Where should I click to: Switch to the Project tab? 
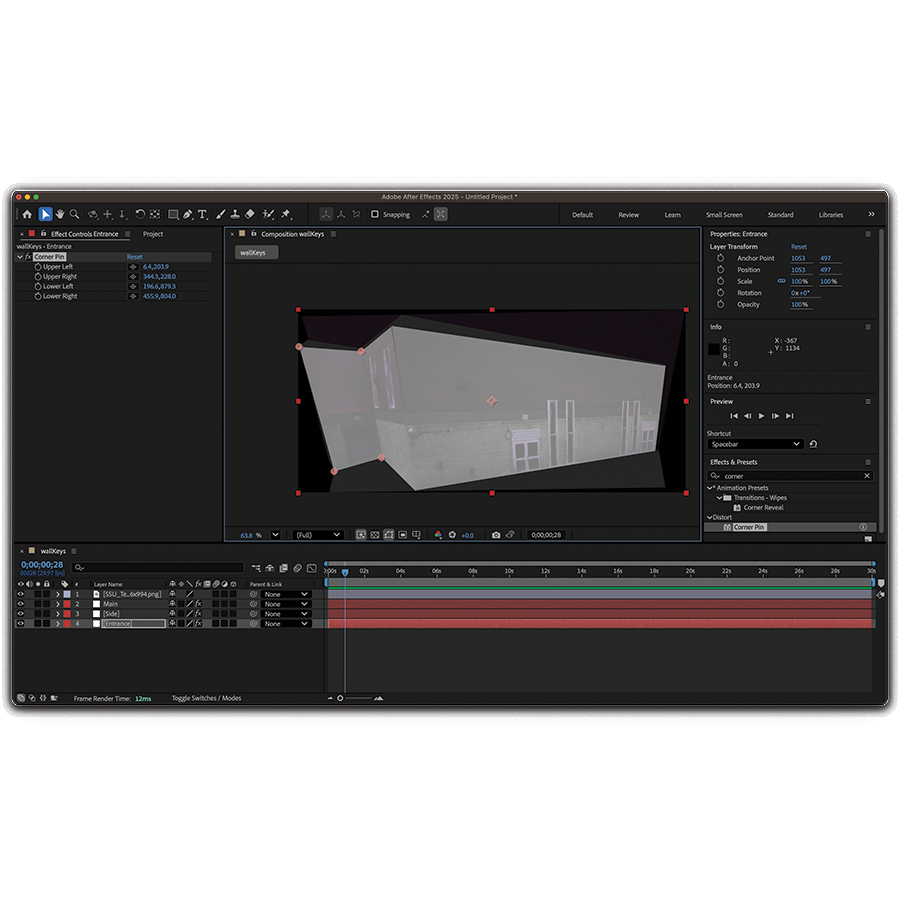[153, 234]
